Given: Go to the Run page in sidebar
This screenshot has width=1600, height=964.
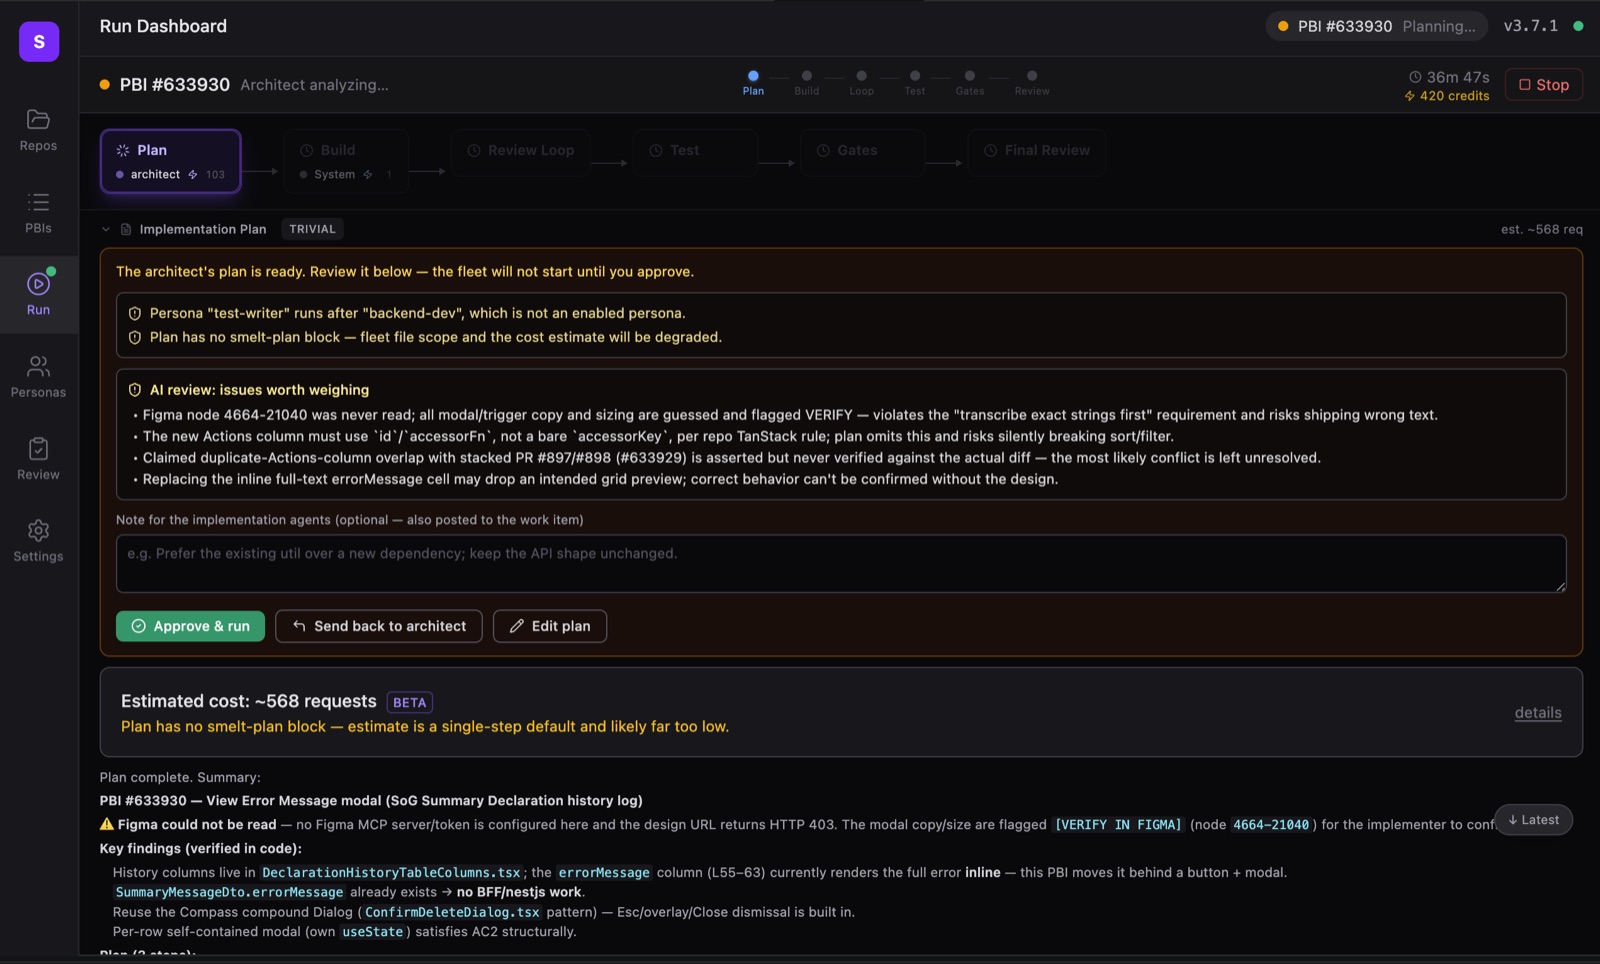Looking at the screenshot, I should point(38,294).
